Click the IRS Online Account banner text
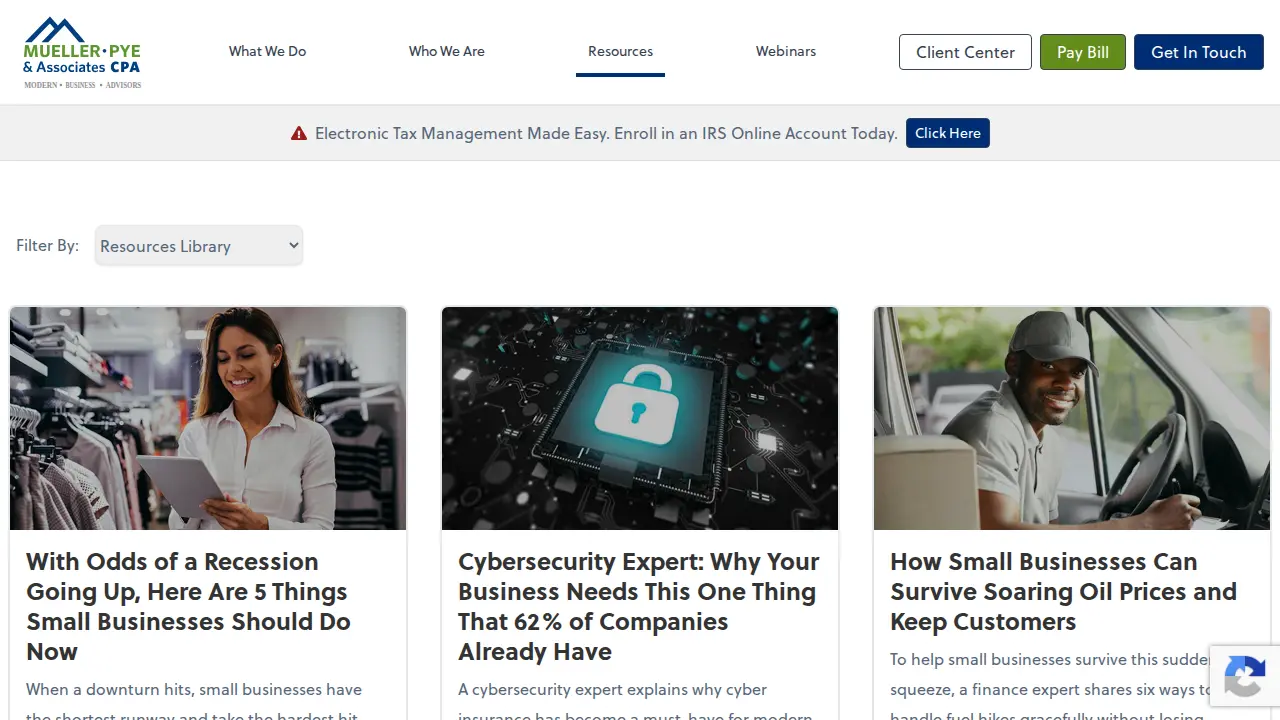1280x720 pixels. (x=606, y=133)
